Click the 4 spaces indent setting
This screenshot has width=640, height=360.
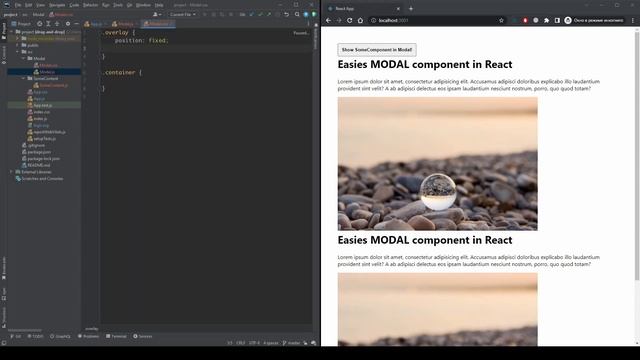pyautogui.click(x=271, y=343)
